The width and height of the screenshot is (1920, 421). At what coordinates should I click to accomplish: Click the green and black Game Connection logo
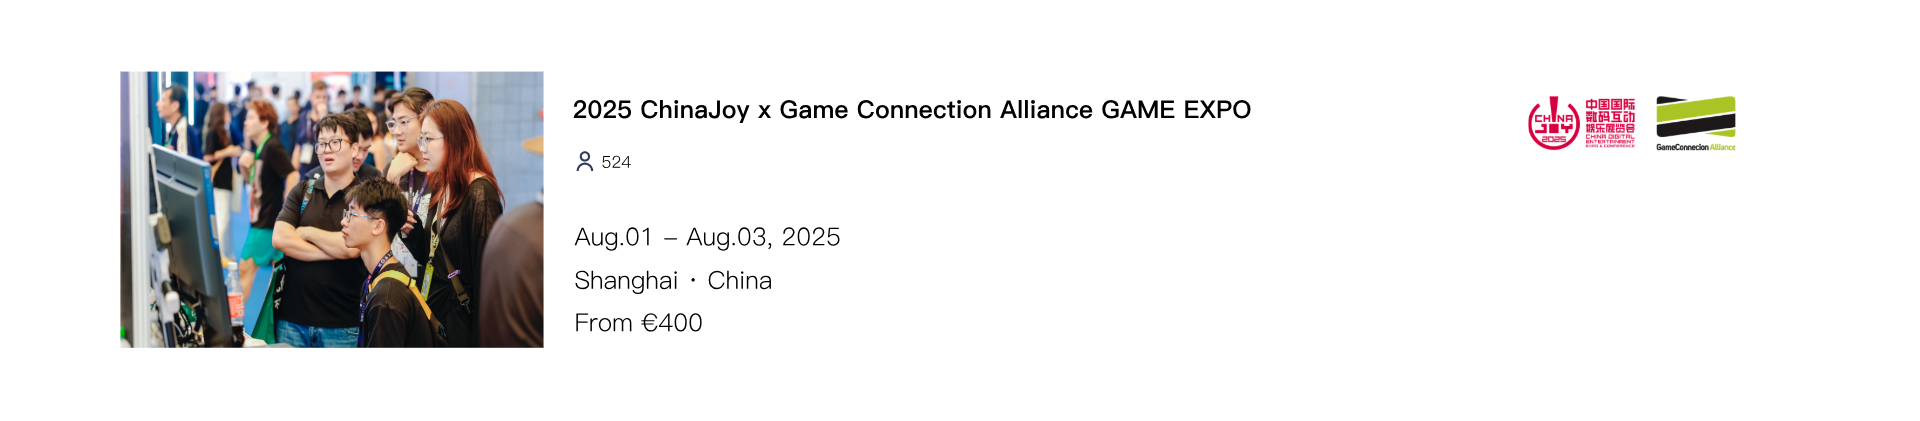click(1695, 117)
